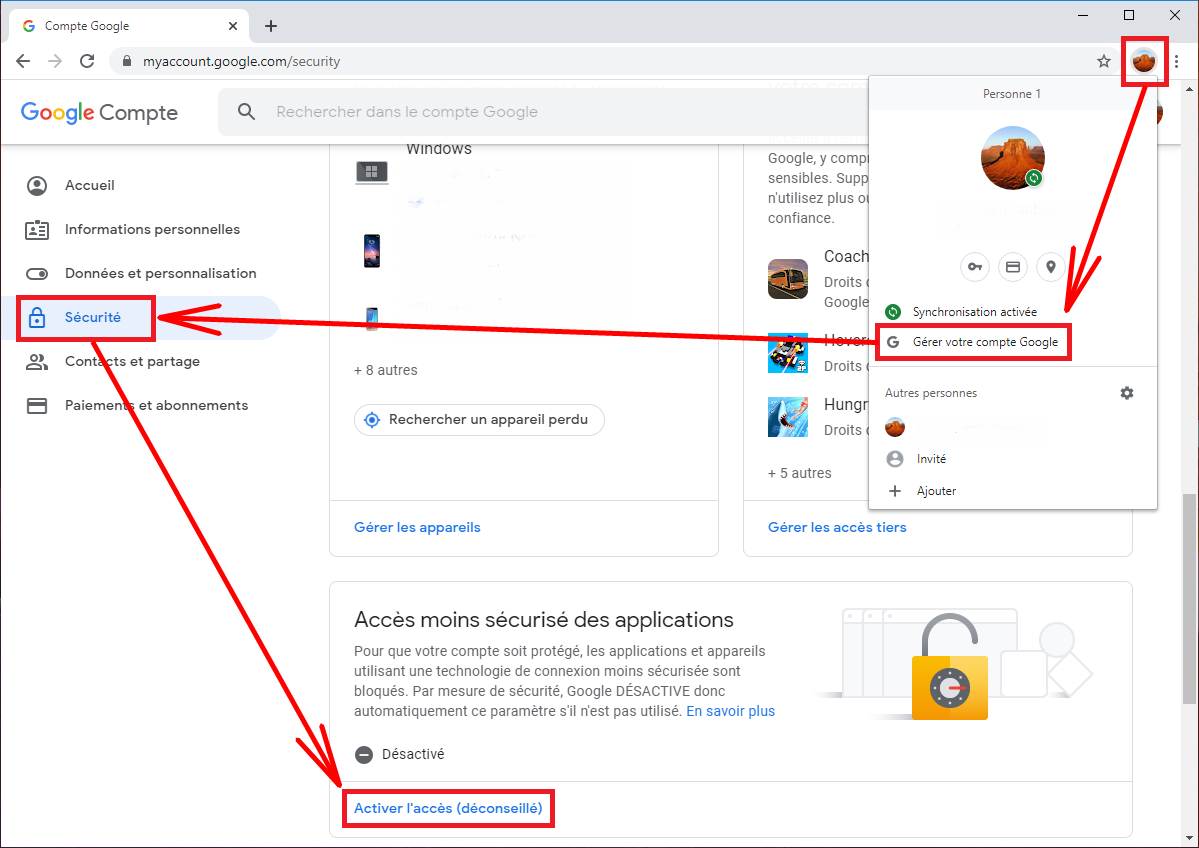Click Activer l'accès (déconseillé) link

448,808
